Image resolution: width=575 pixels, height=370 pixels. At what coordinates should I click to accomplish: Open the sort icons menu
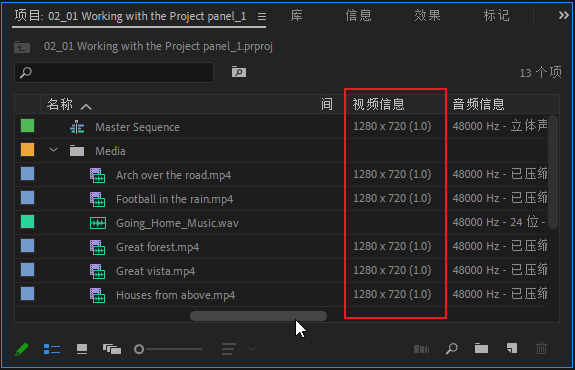[x=228, y=349]
